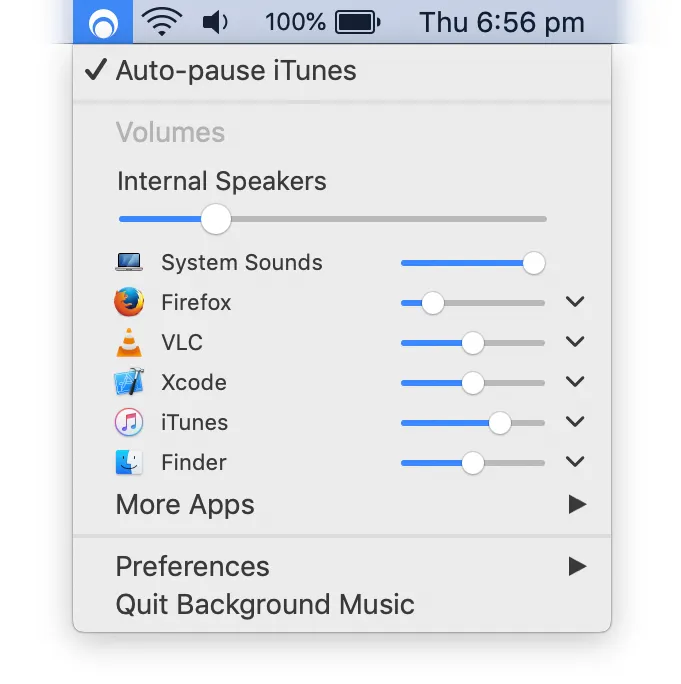Toggle the Auto-pause iTunes option
This screenshot has width=681, height=684.
tap(236, 71)
